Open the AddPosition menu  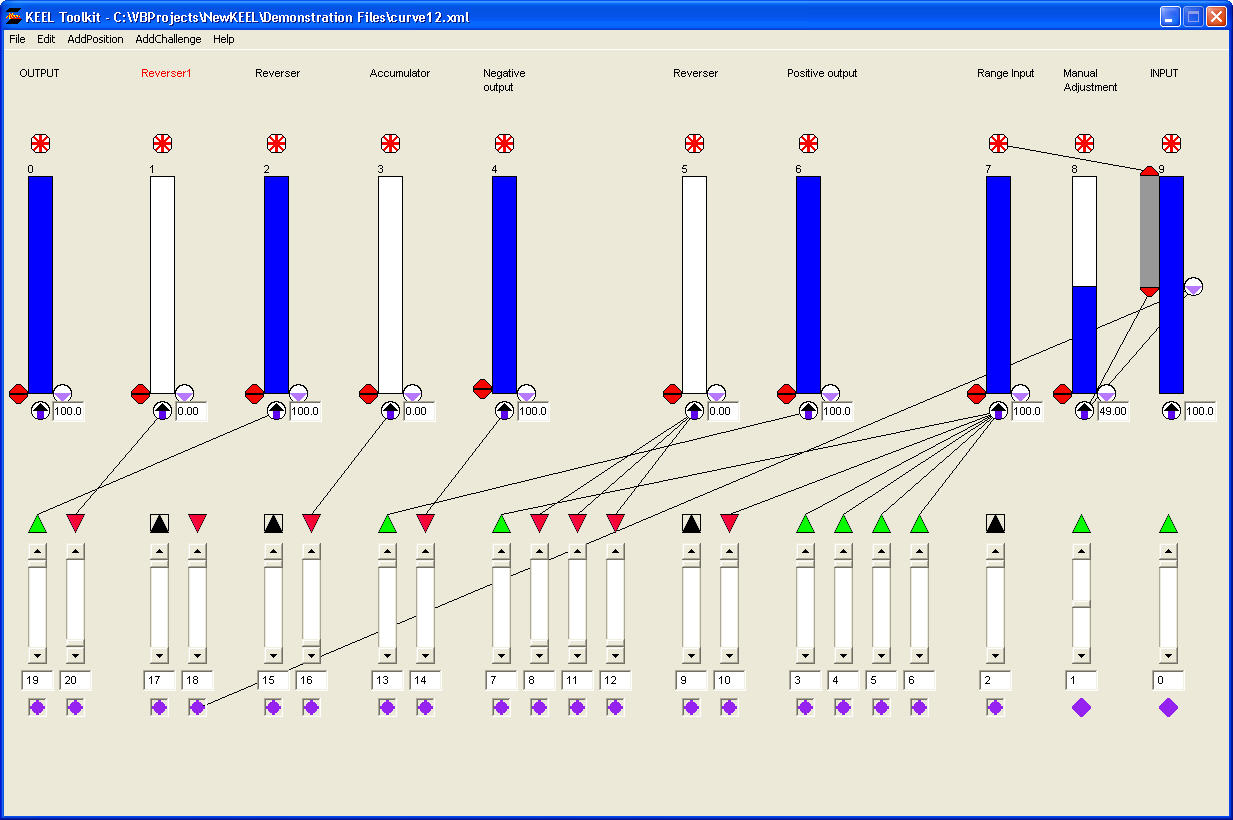pos(95,40)
